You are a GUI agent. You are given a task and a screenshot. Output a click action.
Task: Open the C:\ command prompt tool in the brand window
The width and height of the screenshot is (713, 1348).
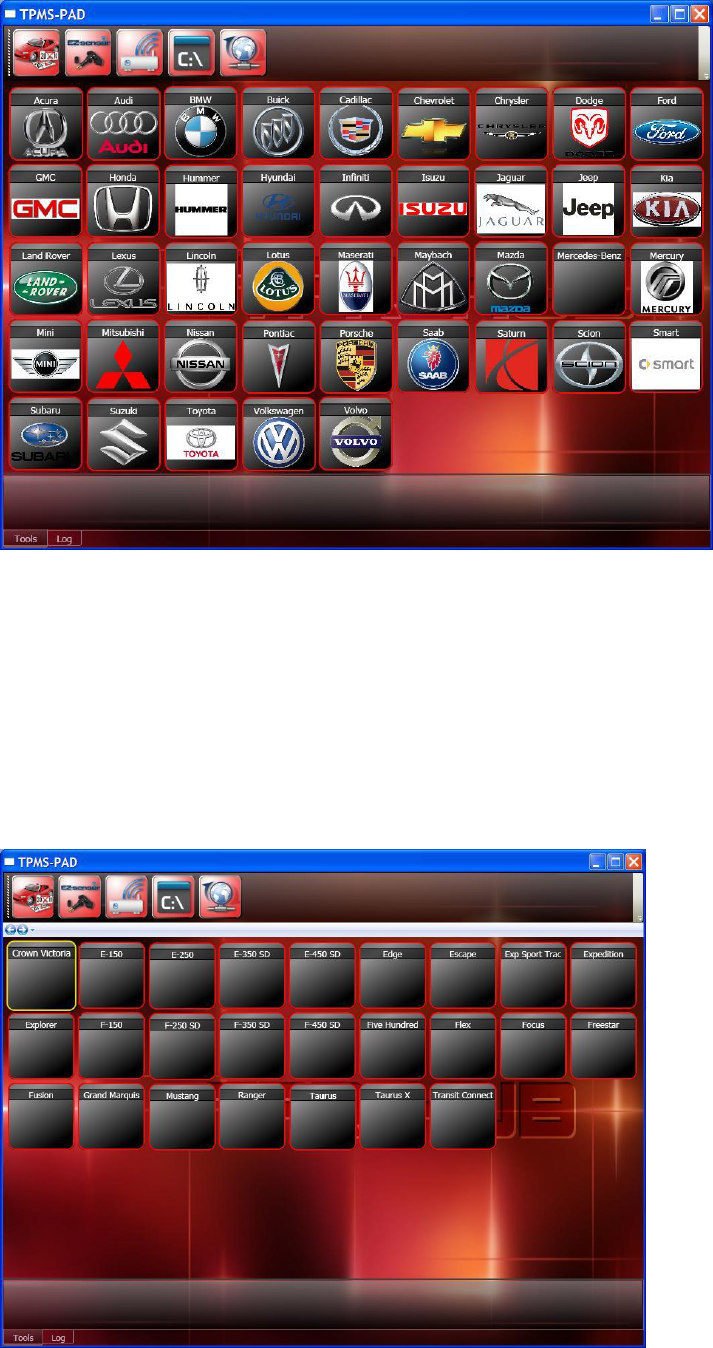pos(191,53)
